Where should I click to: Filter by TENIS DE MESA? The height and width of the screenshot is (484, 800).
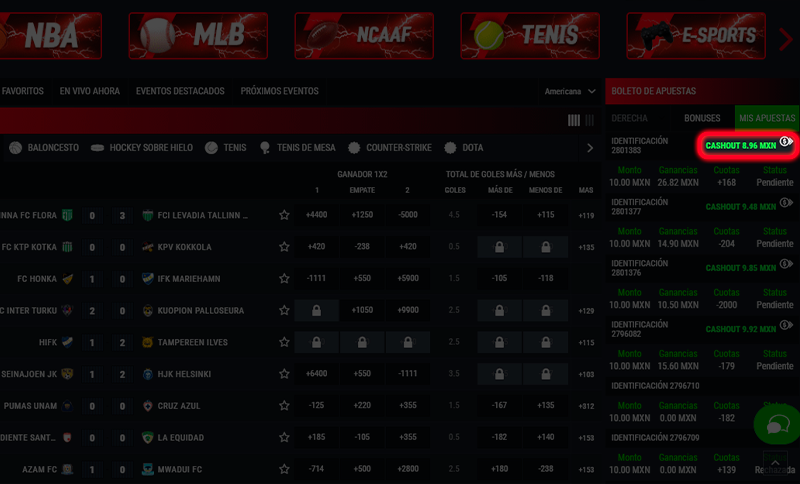coord(297,148)
